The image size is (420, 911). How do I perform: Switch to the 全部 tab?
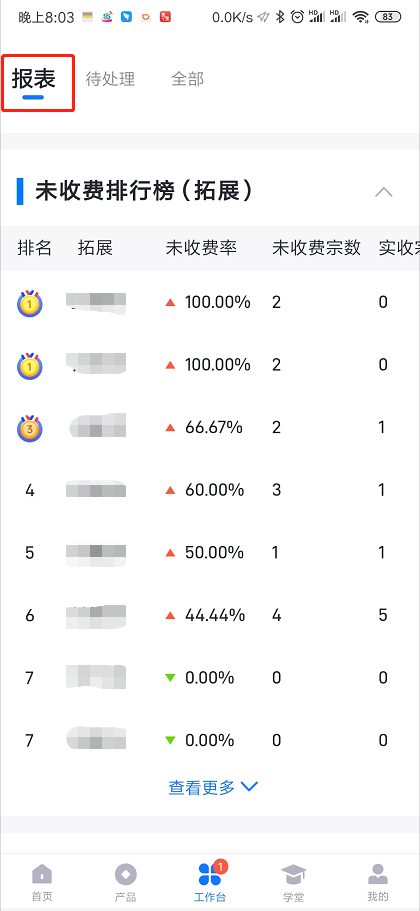pyautogui.click(x=188, y=79)
